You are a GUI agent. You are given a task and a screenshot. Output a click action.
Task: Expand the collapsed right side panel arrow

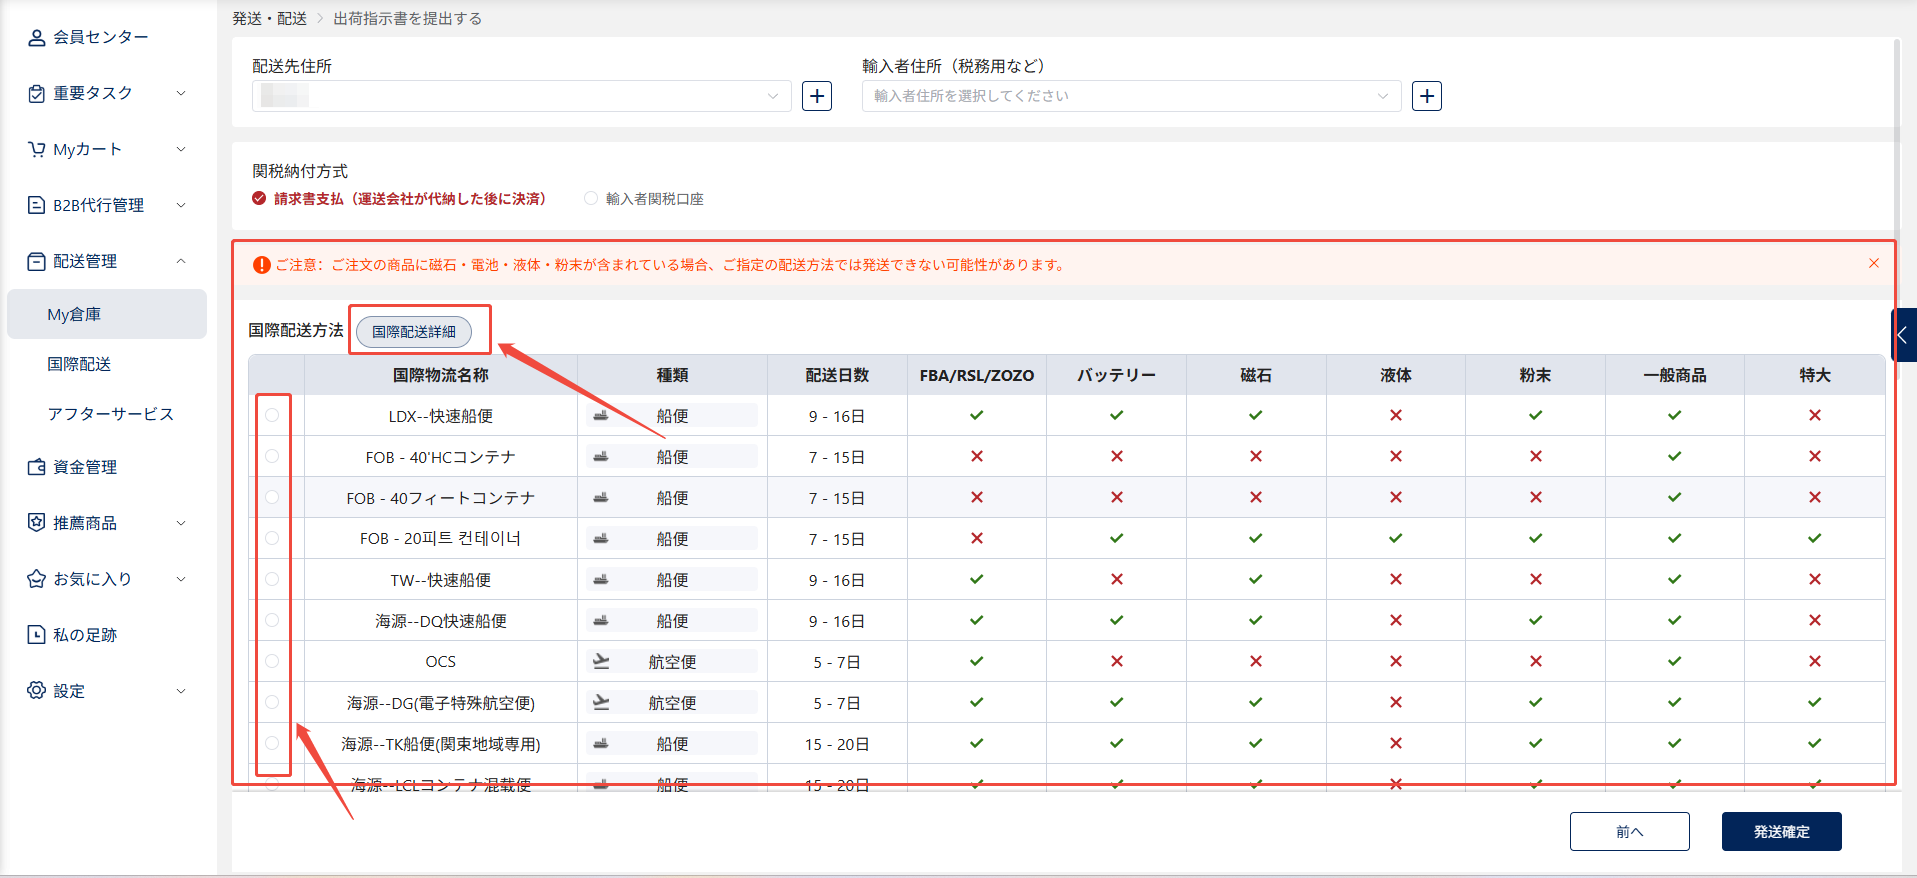(1903, 335)
